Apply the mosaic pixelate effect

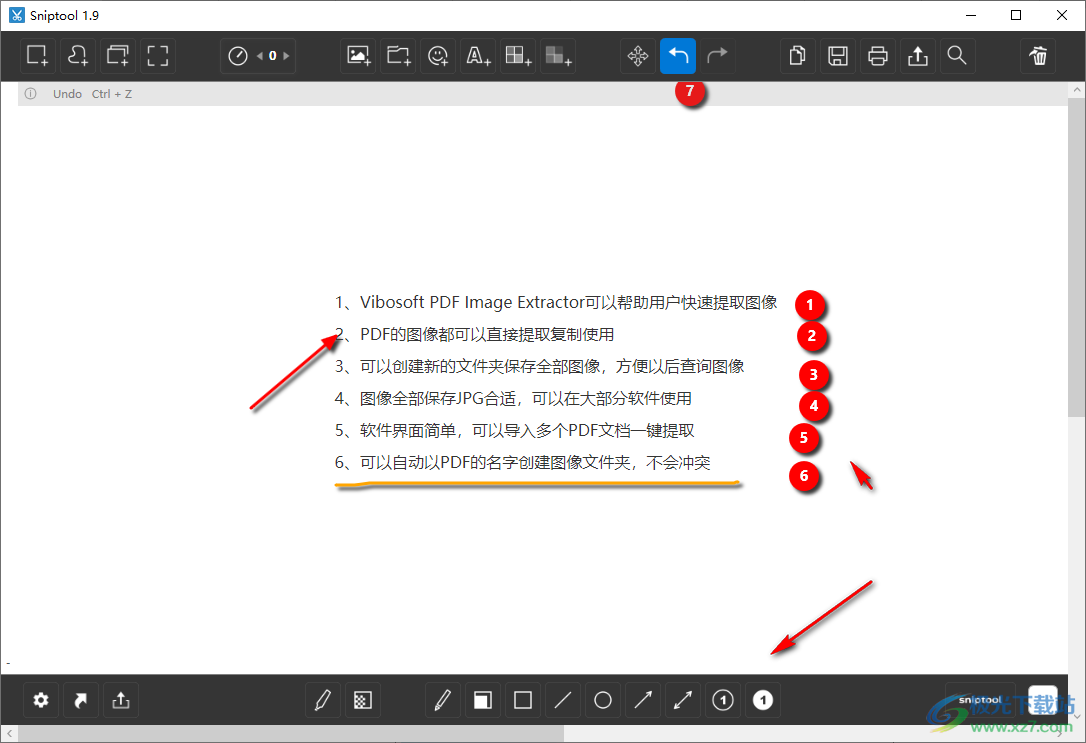point(517,55)
